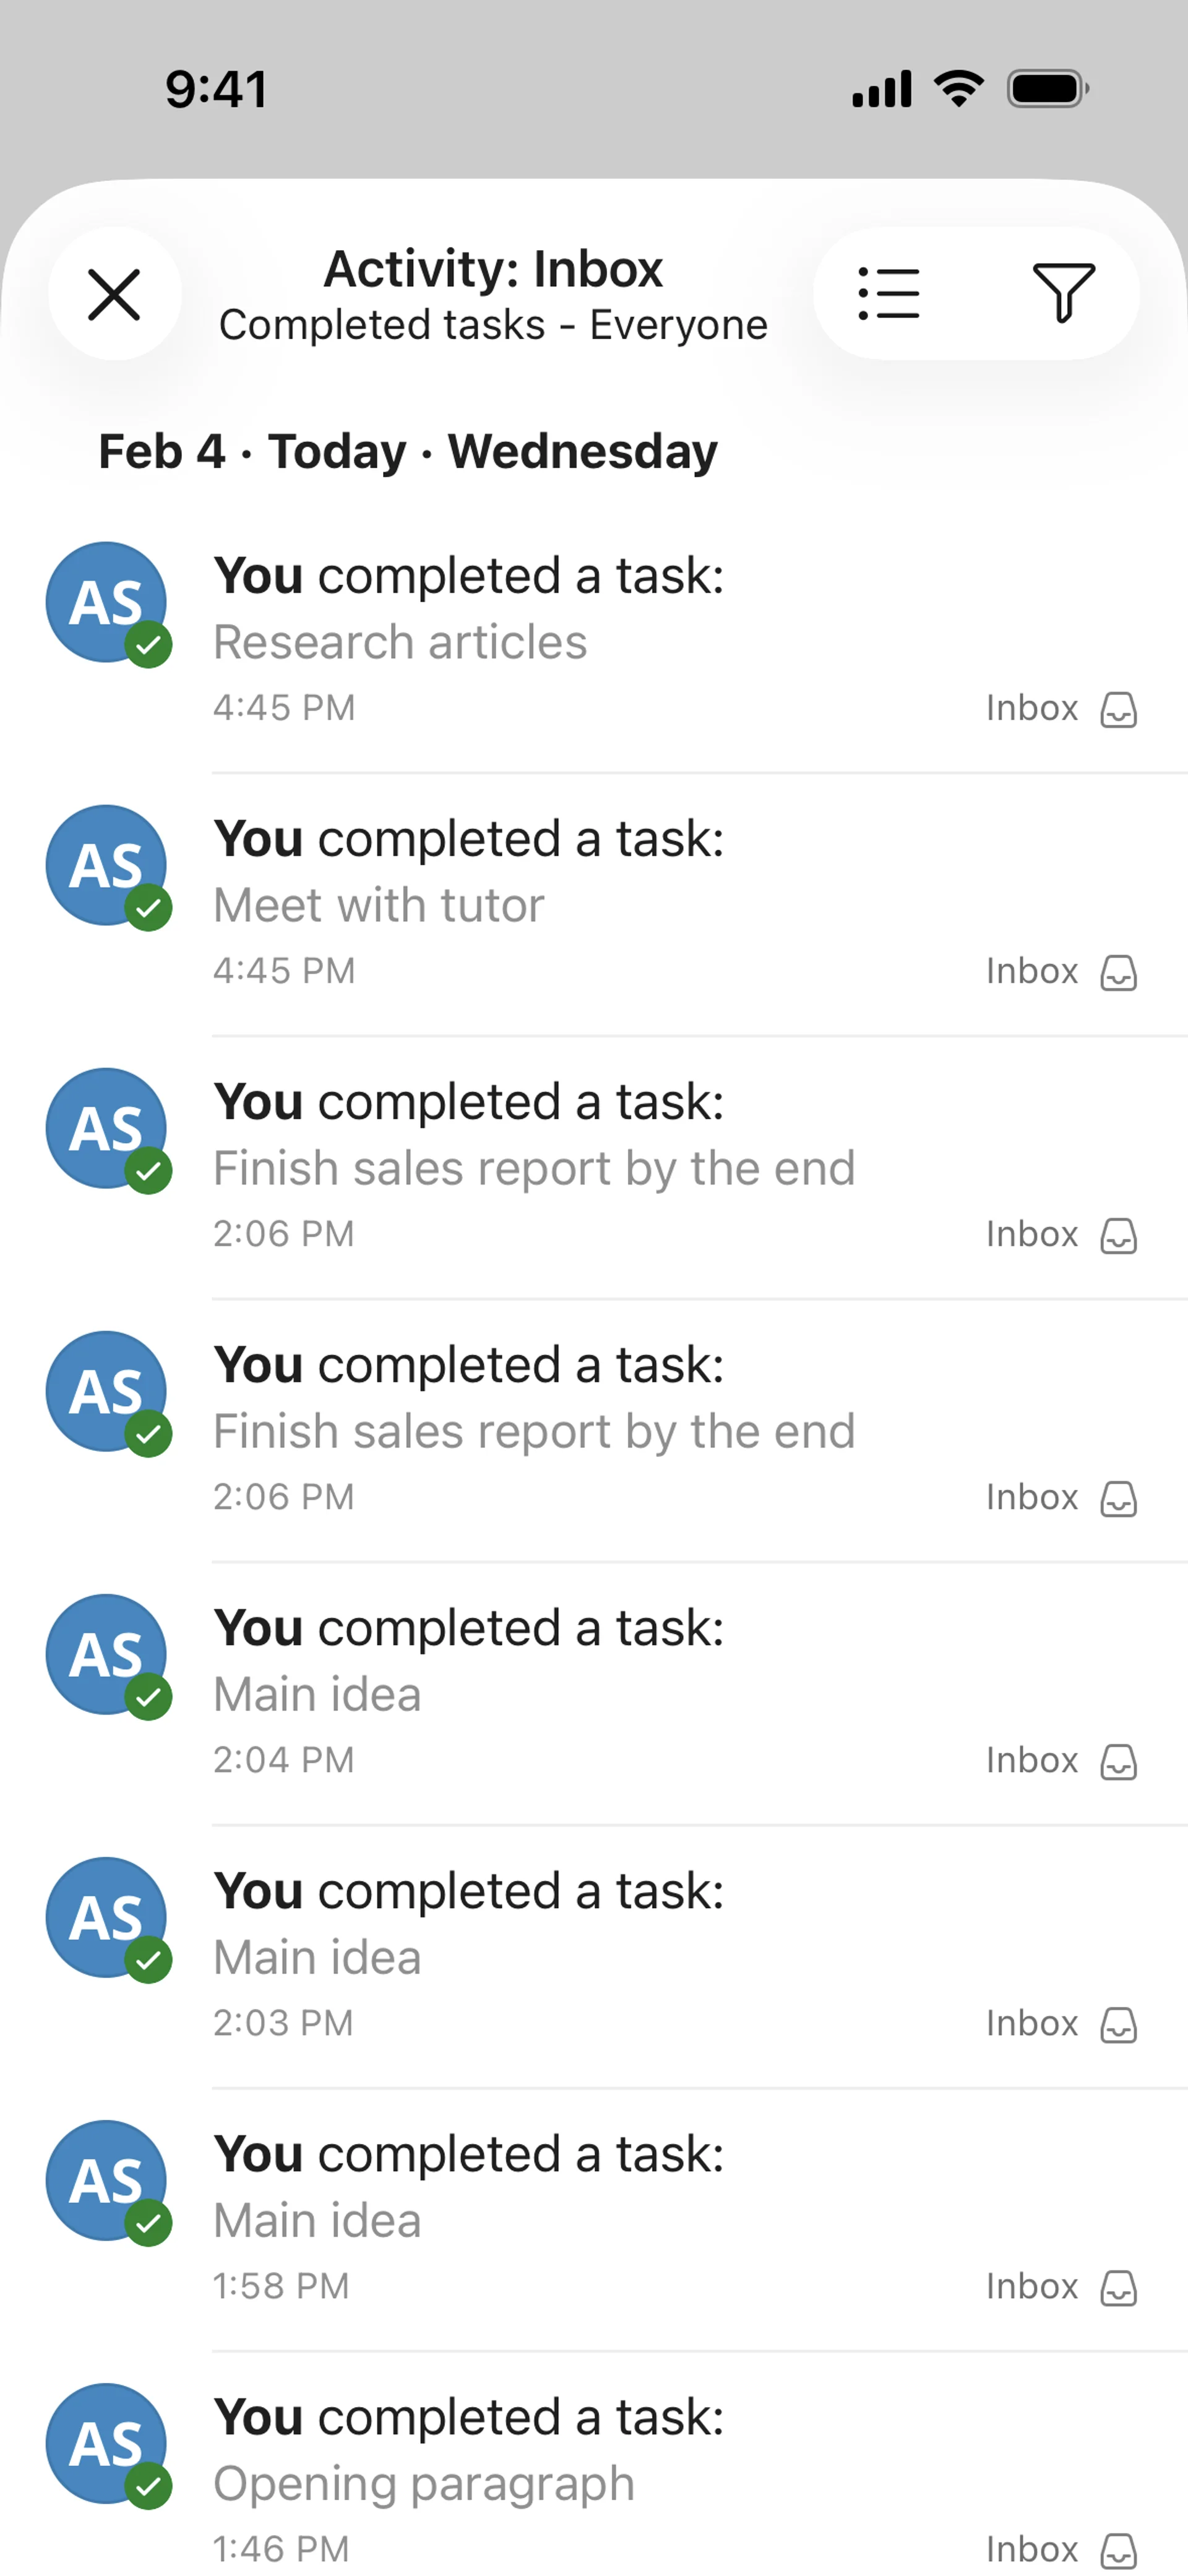Tap AS avatar beside Research articles

click(x=106, y=602)
